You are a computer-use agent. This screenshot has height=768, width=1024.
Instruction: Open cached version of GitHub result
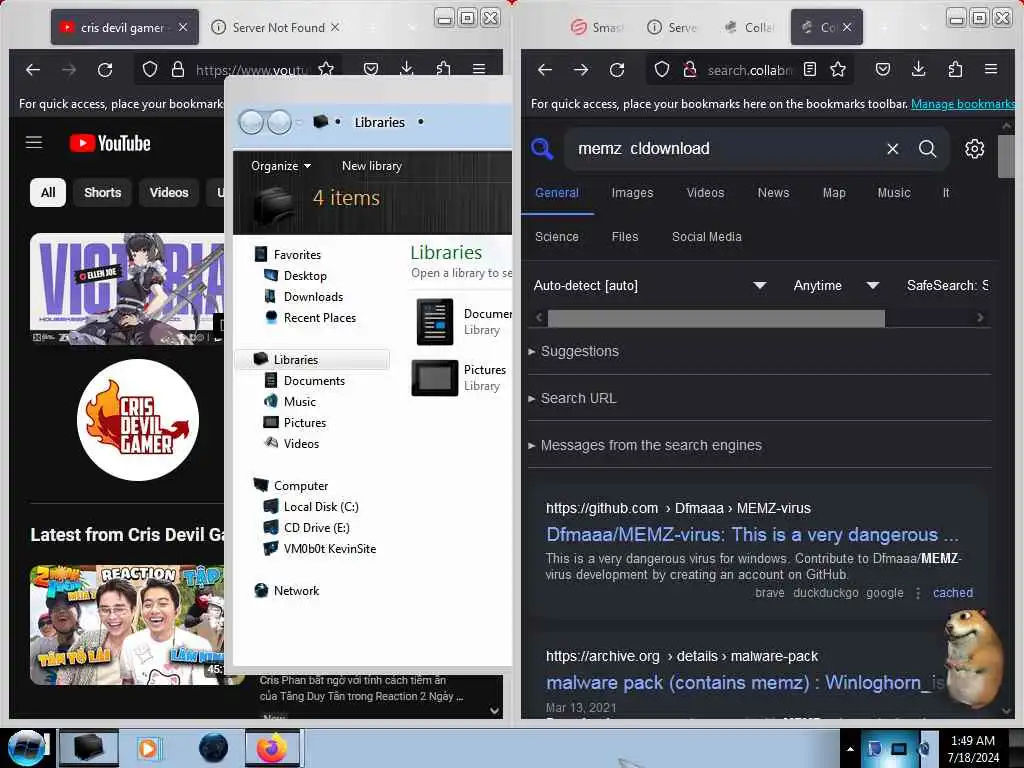tap(952, 593)
